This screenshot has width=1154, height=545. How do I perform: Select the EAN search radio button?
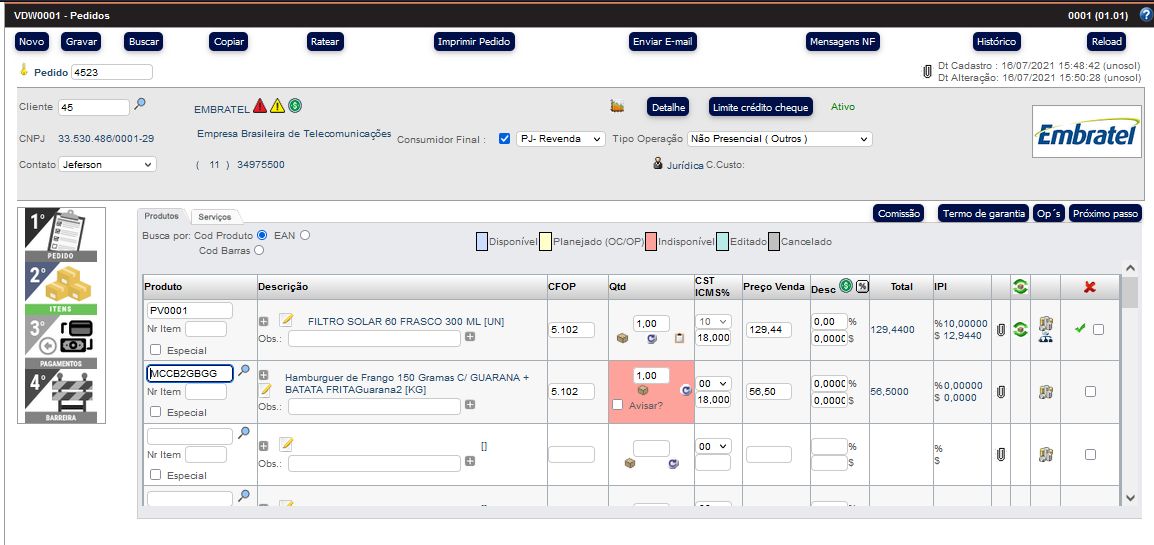305,235
